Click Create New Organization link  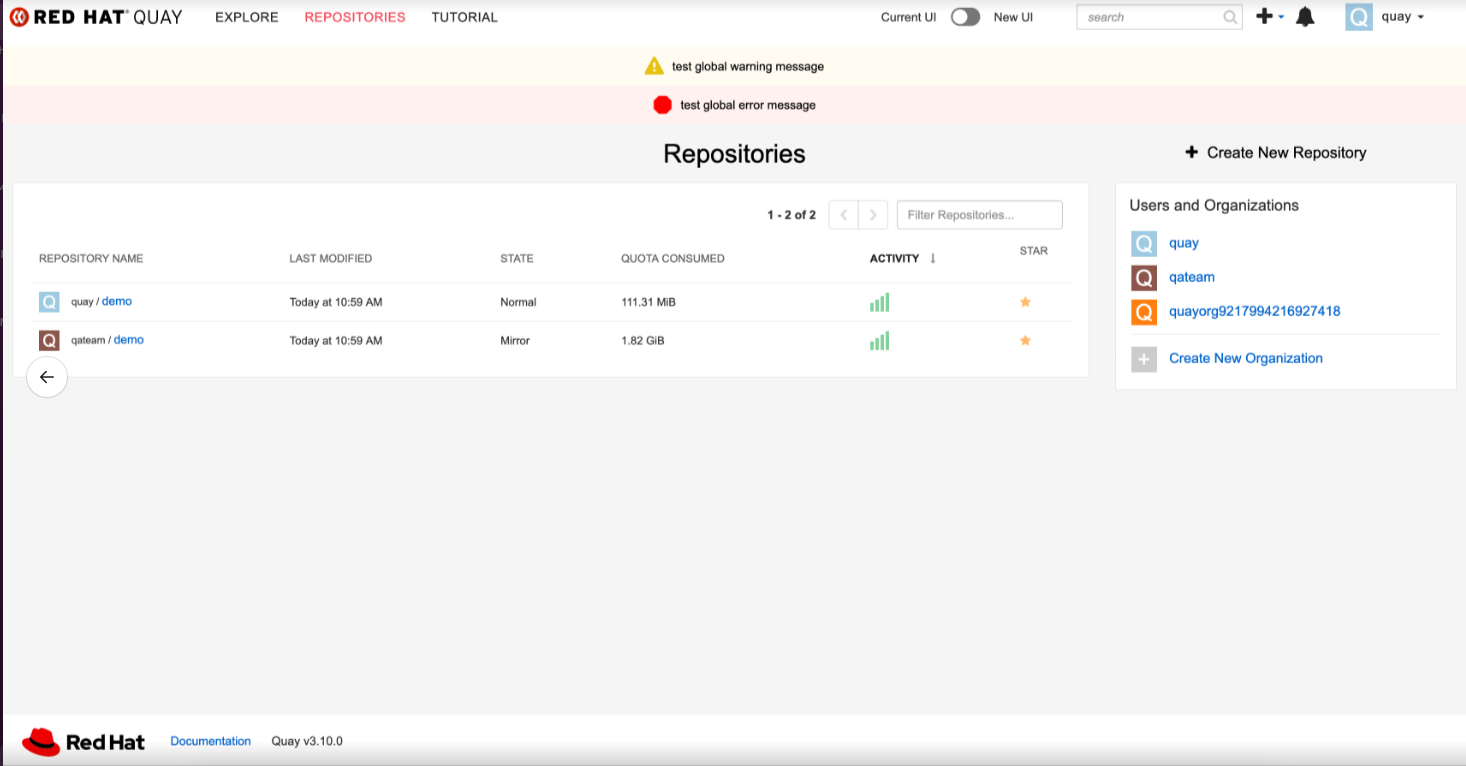point(1246,358)
